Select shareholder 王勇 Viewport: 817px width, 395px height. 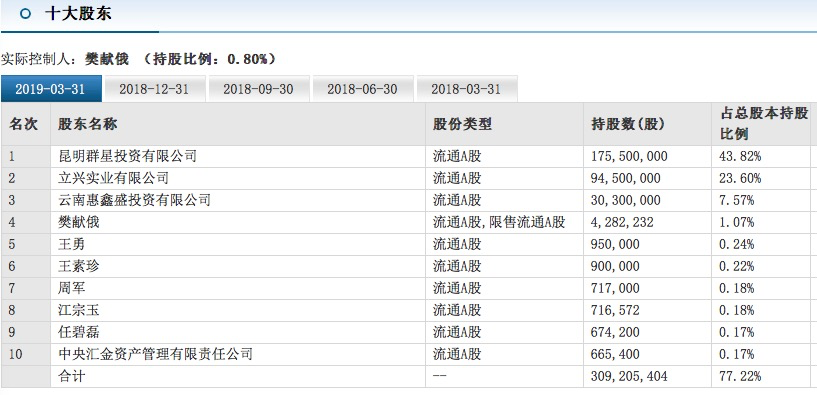point(71,244)
